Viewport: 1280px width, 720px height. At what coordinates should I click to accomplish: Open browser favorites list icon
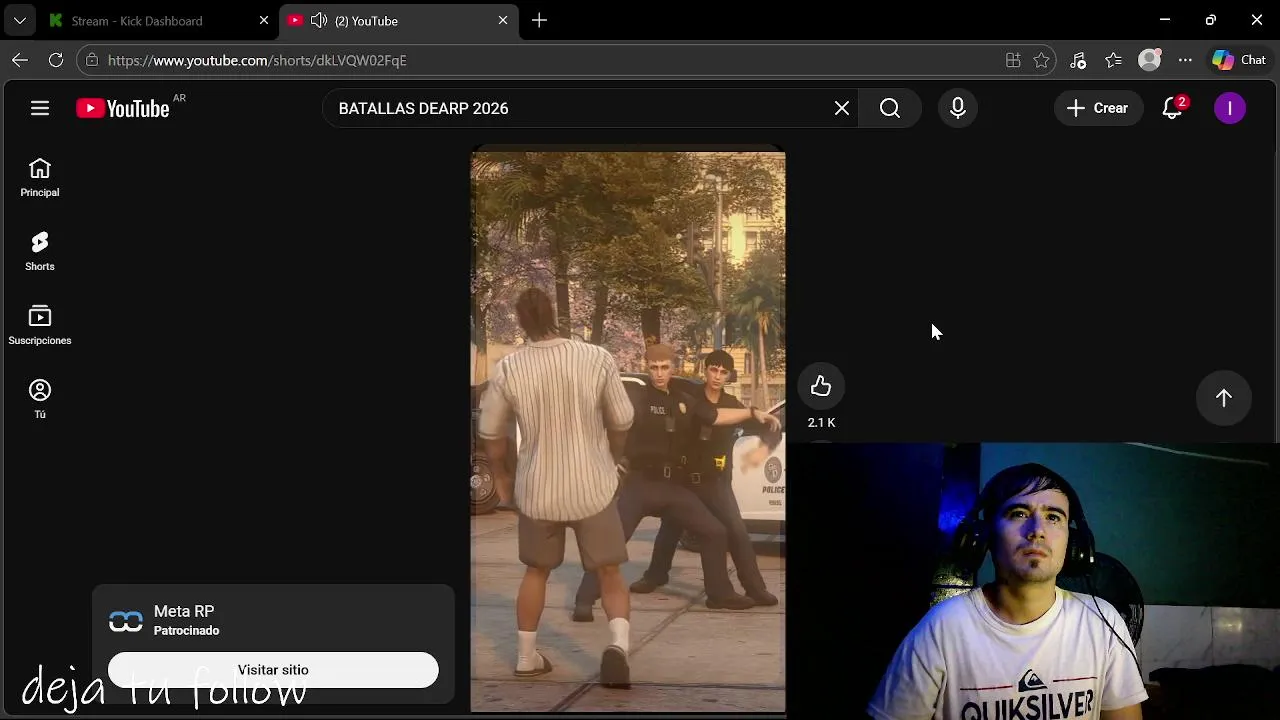(x=1114, y=60)
